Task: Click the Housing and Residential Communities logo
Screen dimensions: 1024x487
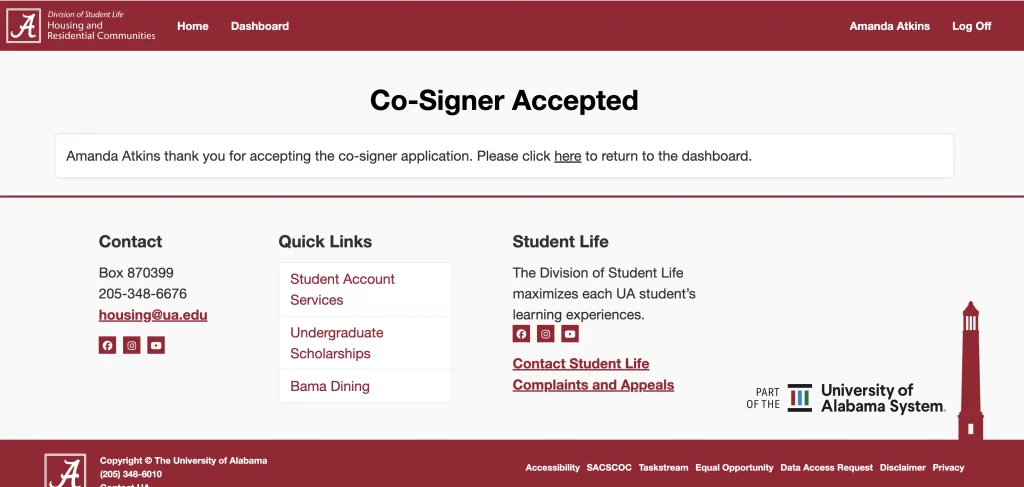Action: pyautogui.click(x=82, y=26)
